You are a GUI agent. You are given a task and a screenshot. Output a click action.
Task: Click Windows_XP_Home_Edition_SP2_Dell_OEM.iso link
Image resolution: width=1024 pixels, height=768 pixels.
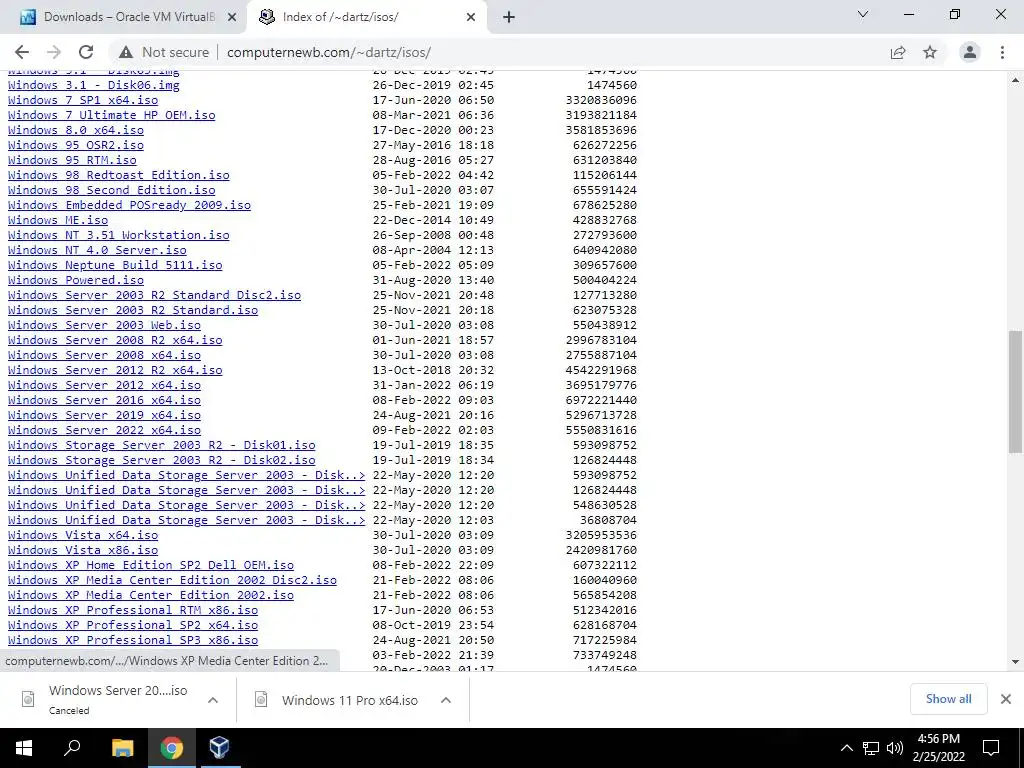click(x=151, y=566)
